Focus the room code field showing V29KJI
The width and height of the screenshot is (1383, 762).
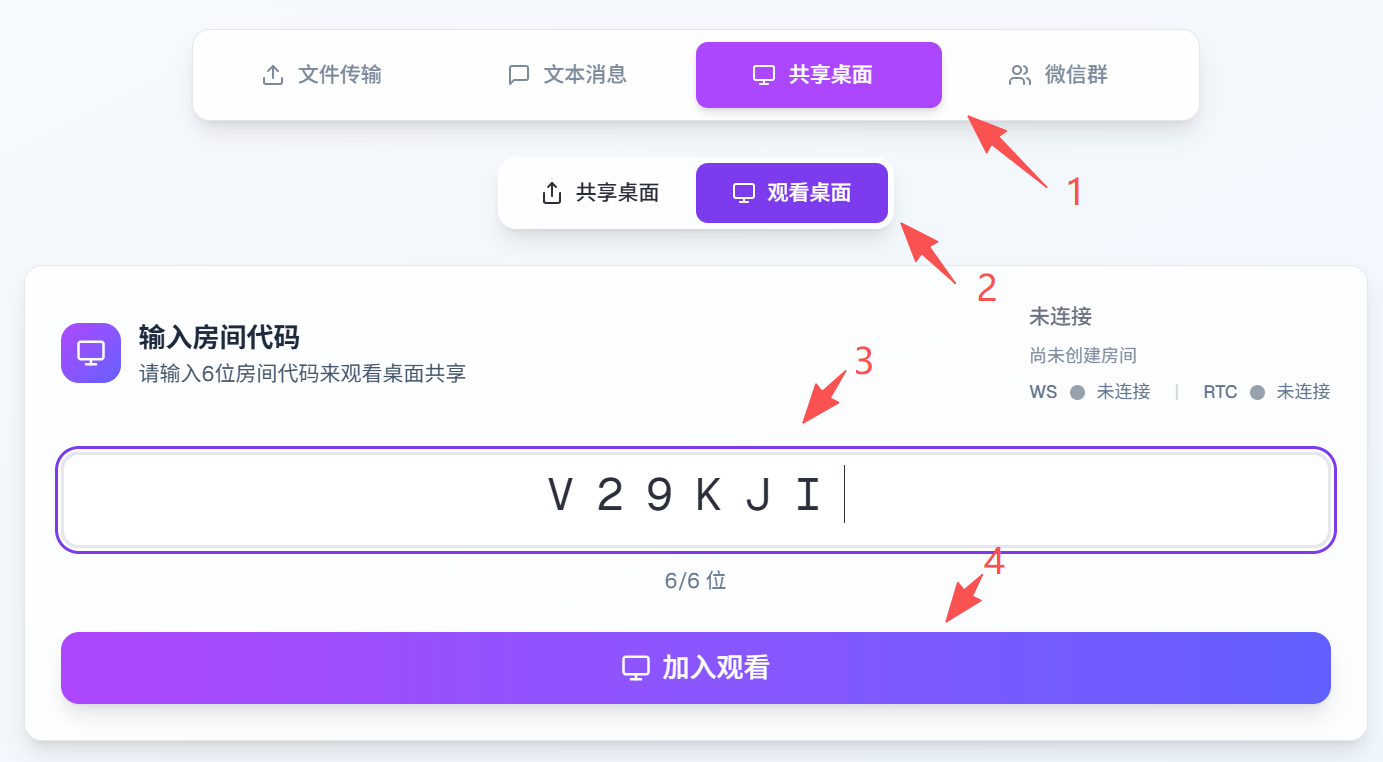tap(696, 500)
